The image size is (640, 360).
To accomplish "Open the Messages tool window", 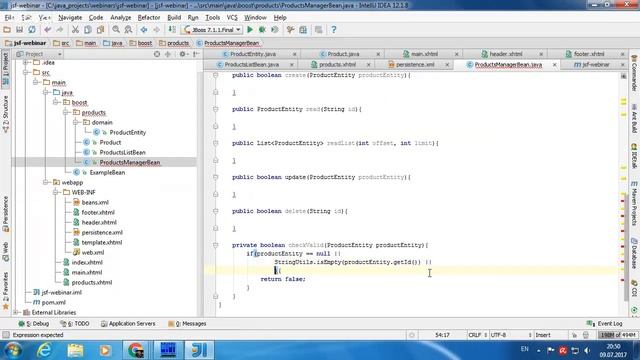I will pos(187,324).
